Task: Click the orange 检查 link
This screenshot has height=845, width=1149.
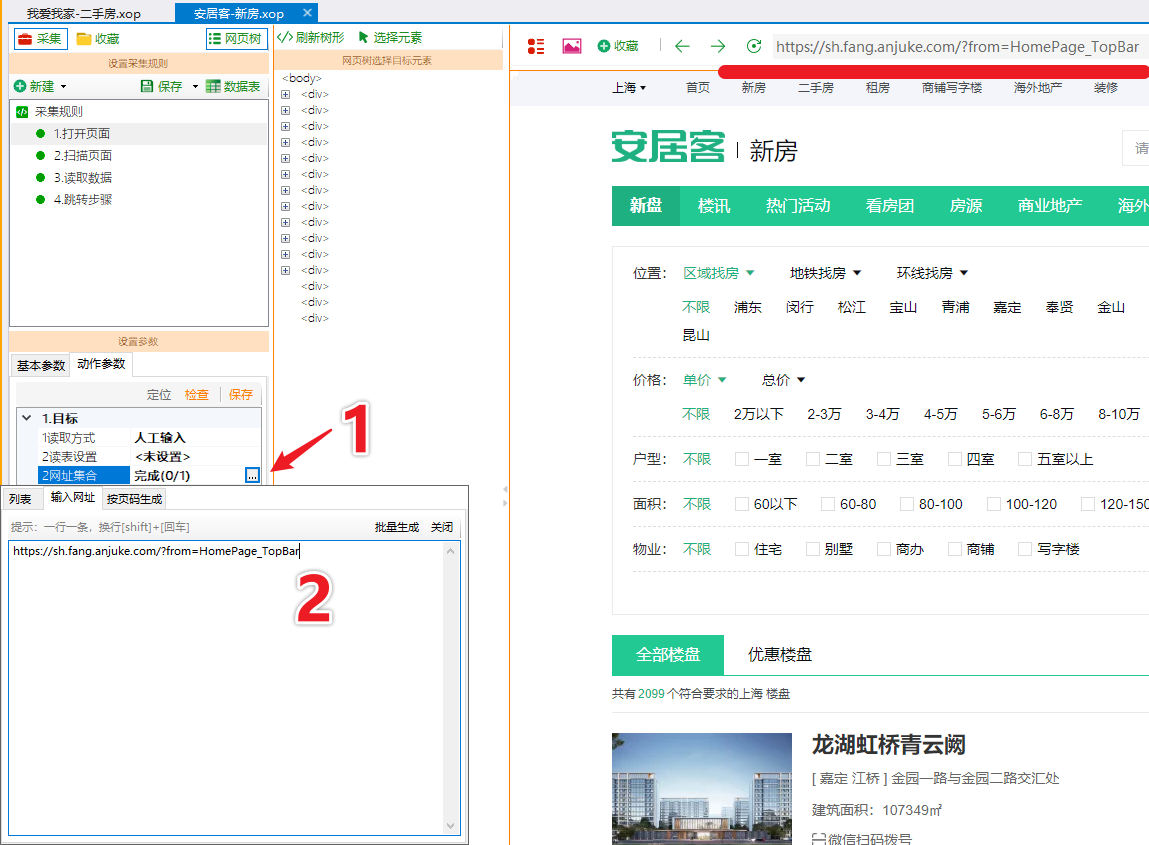Action: [196, 394]
